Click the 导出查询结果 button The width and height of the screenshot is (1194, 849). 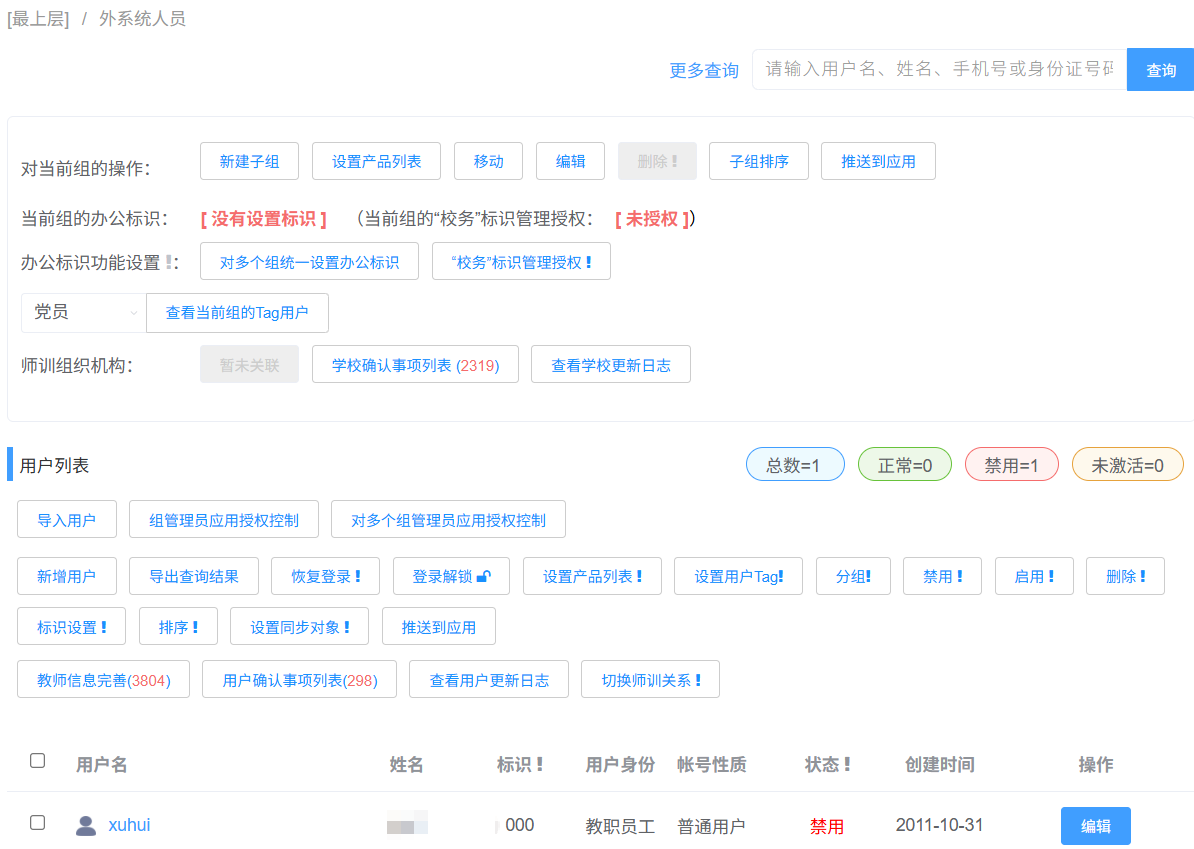(193, 576)
